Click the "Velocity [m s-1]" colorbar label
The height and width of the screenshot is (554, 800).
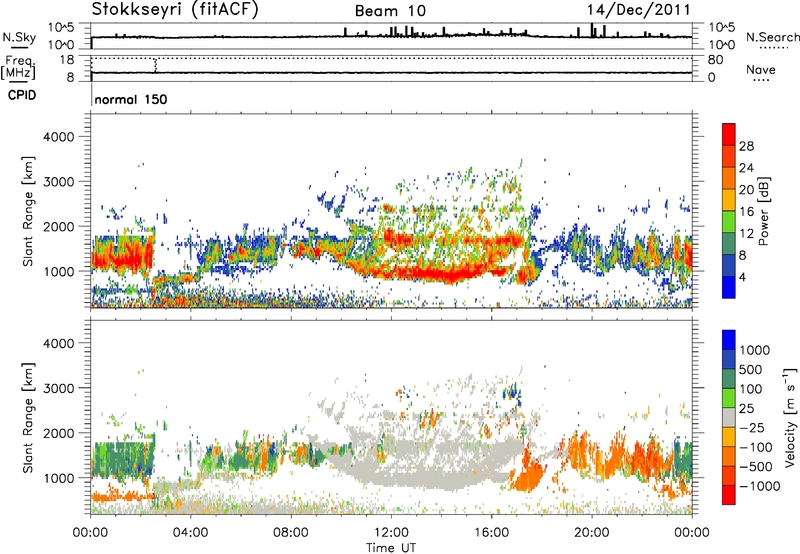(x=790, y=417)
